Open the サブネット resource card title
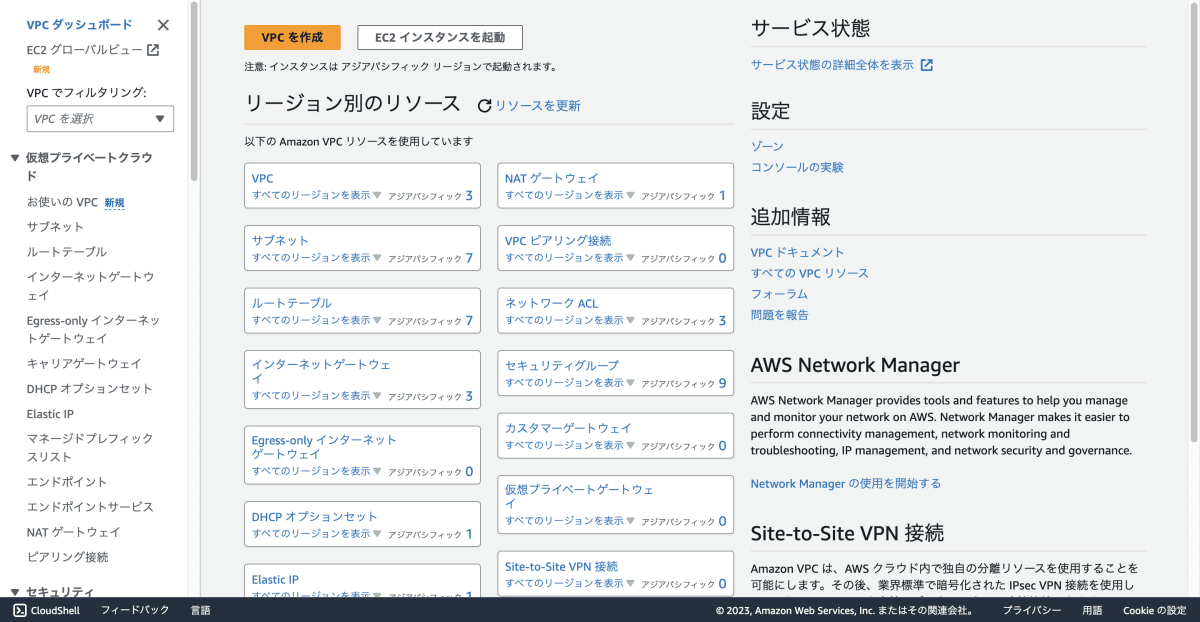 (x=281, y=241)
